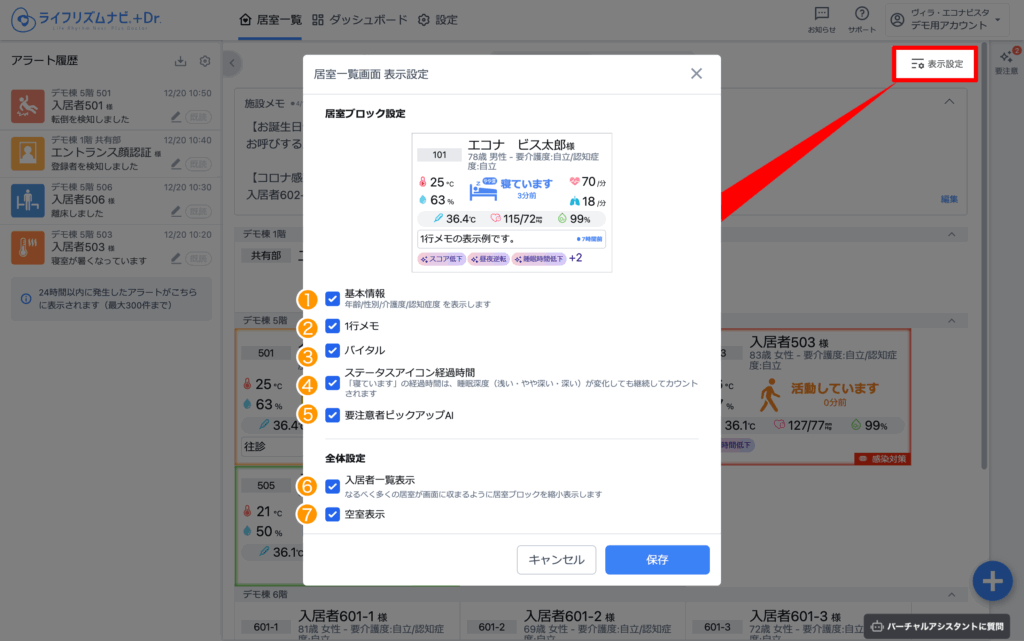Uncheck the 基本情報 checkbox
The width and height of the screenshot is (1024, 641).
333,298
